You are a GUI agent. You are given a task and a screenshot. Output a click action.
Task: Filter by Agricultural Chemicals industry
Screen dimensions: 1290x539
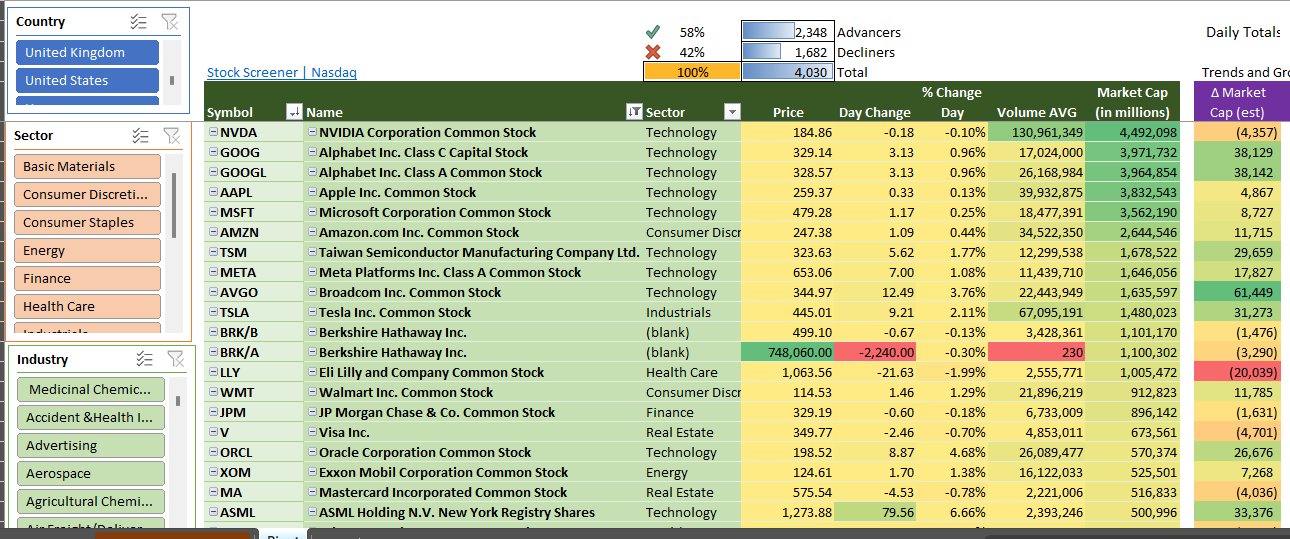pyautogui.click(x=90, y=501)
